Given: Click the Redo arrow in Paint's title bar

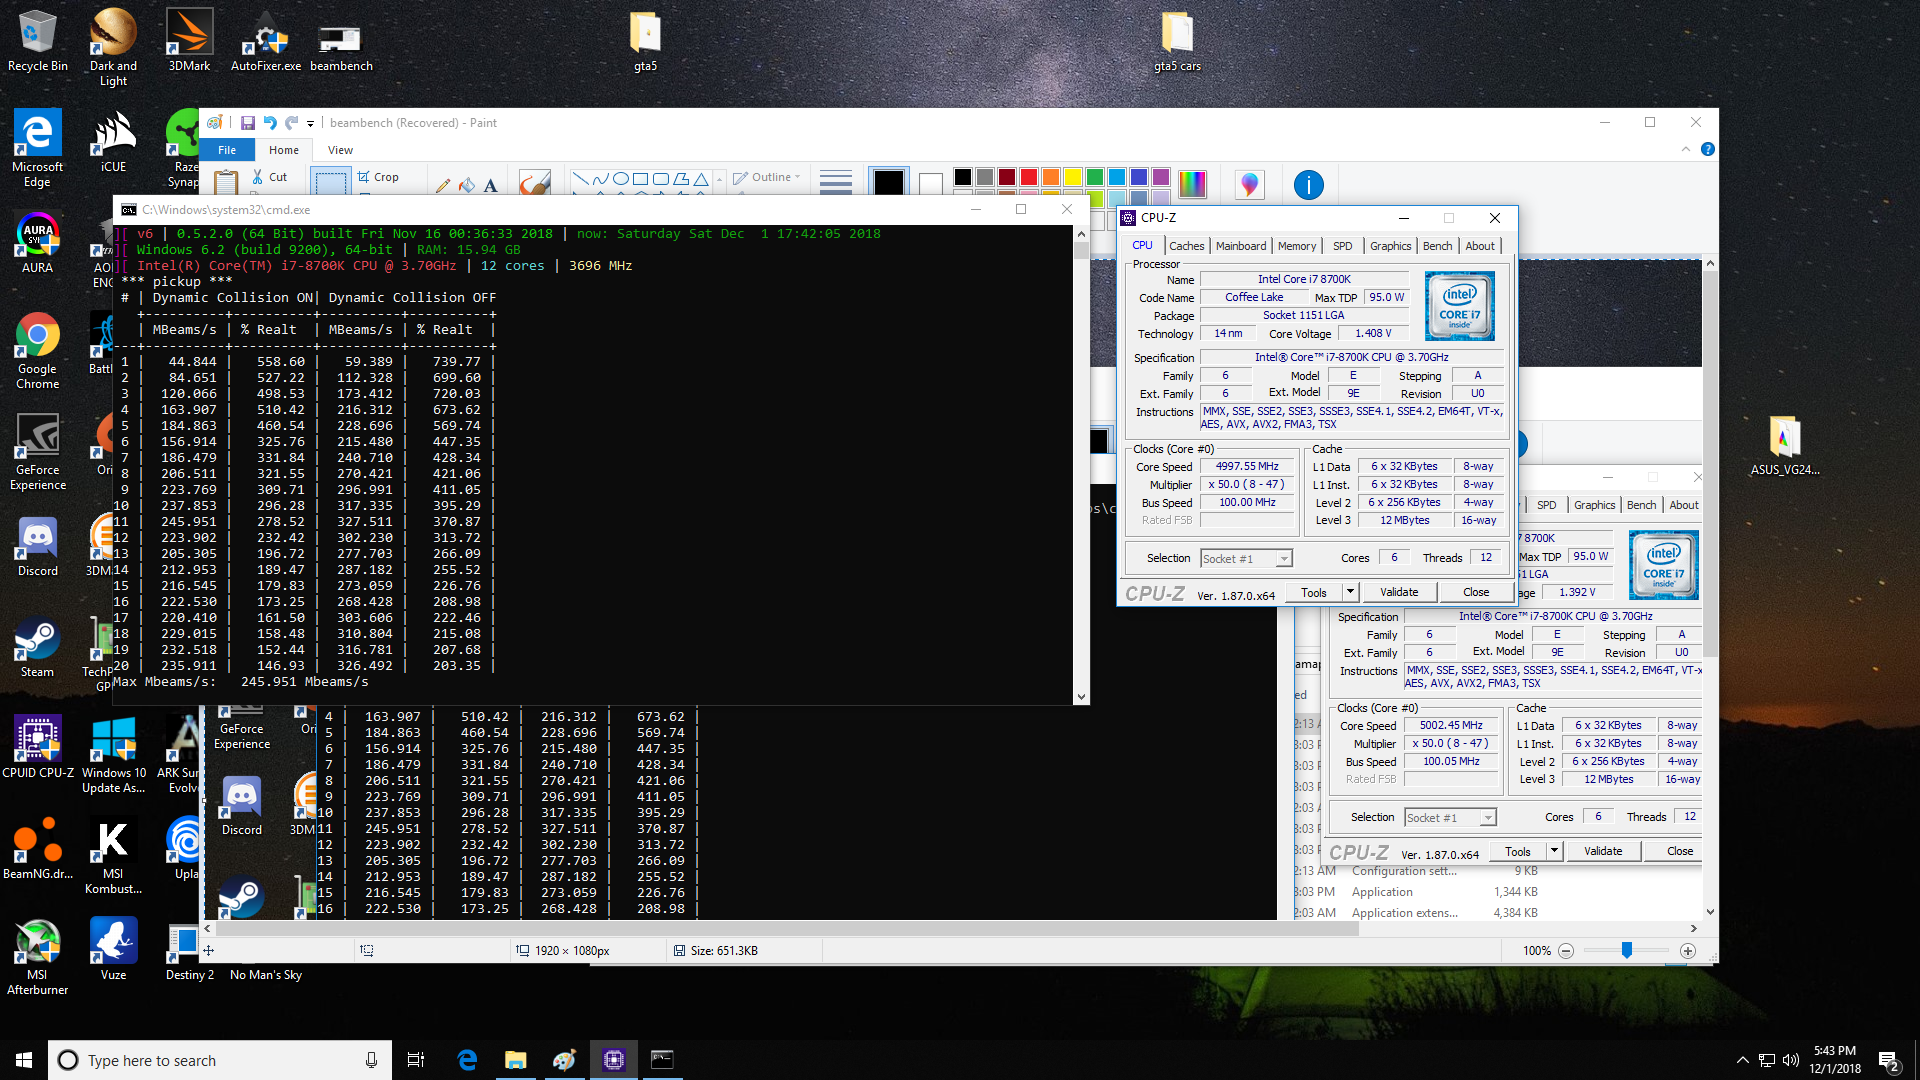Looking at the screenshot, I should [291, 123].
